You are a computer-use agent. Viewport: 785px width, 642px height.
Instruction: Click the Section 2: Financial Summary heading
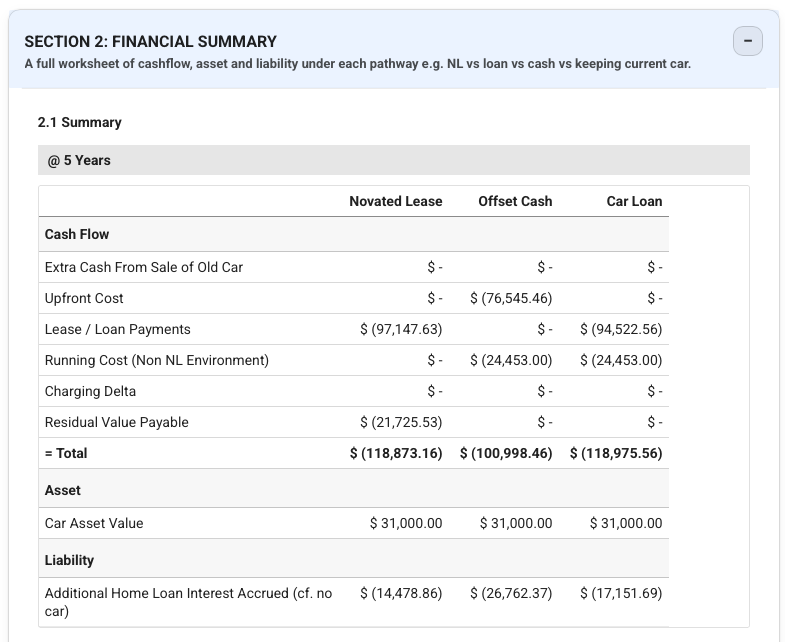pos(151,41)
